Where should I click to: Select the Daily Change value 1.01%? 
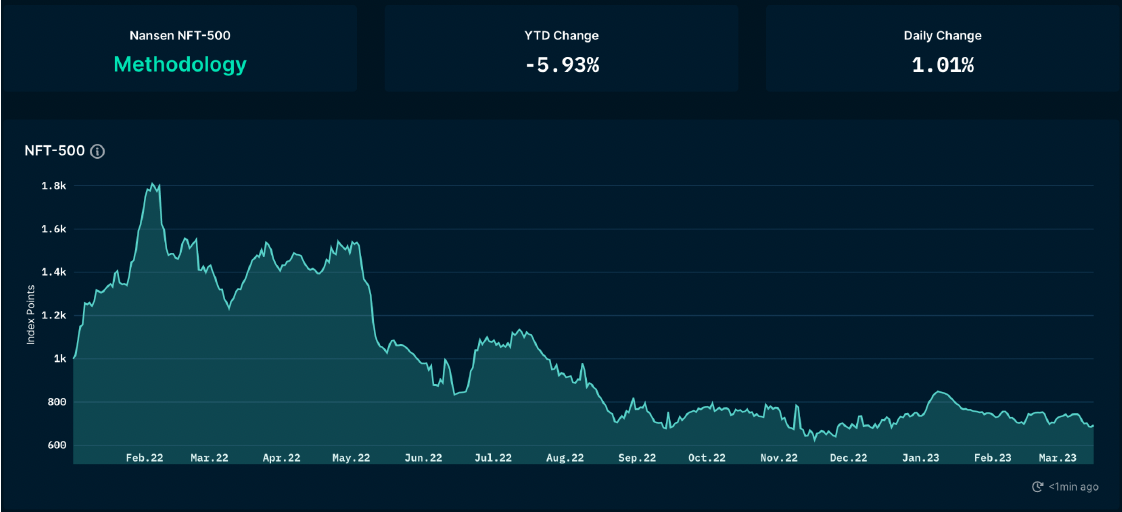tap(942, 65)
